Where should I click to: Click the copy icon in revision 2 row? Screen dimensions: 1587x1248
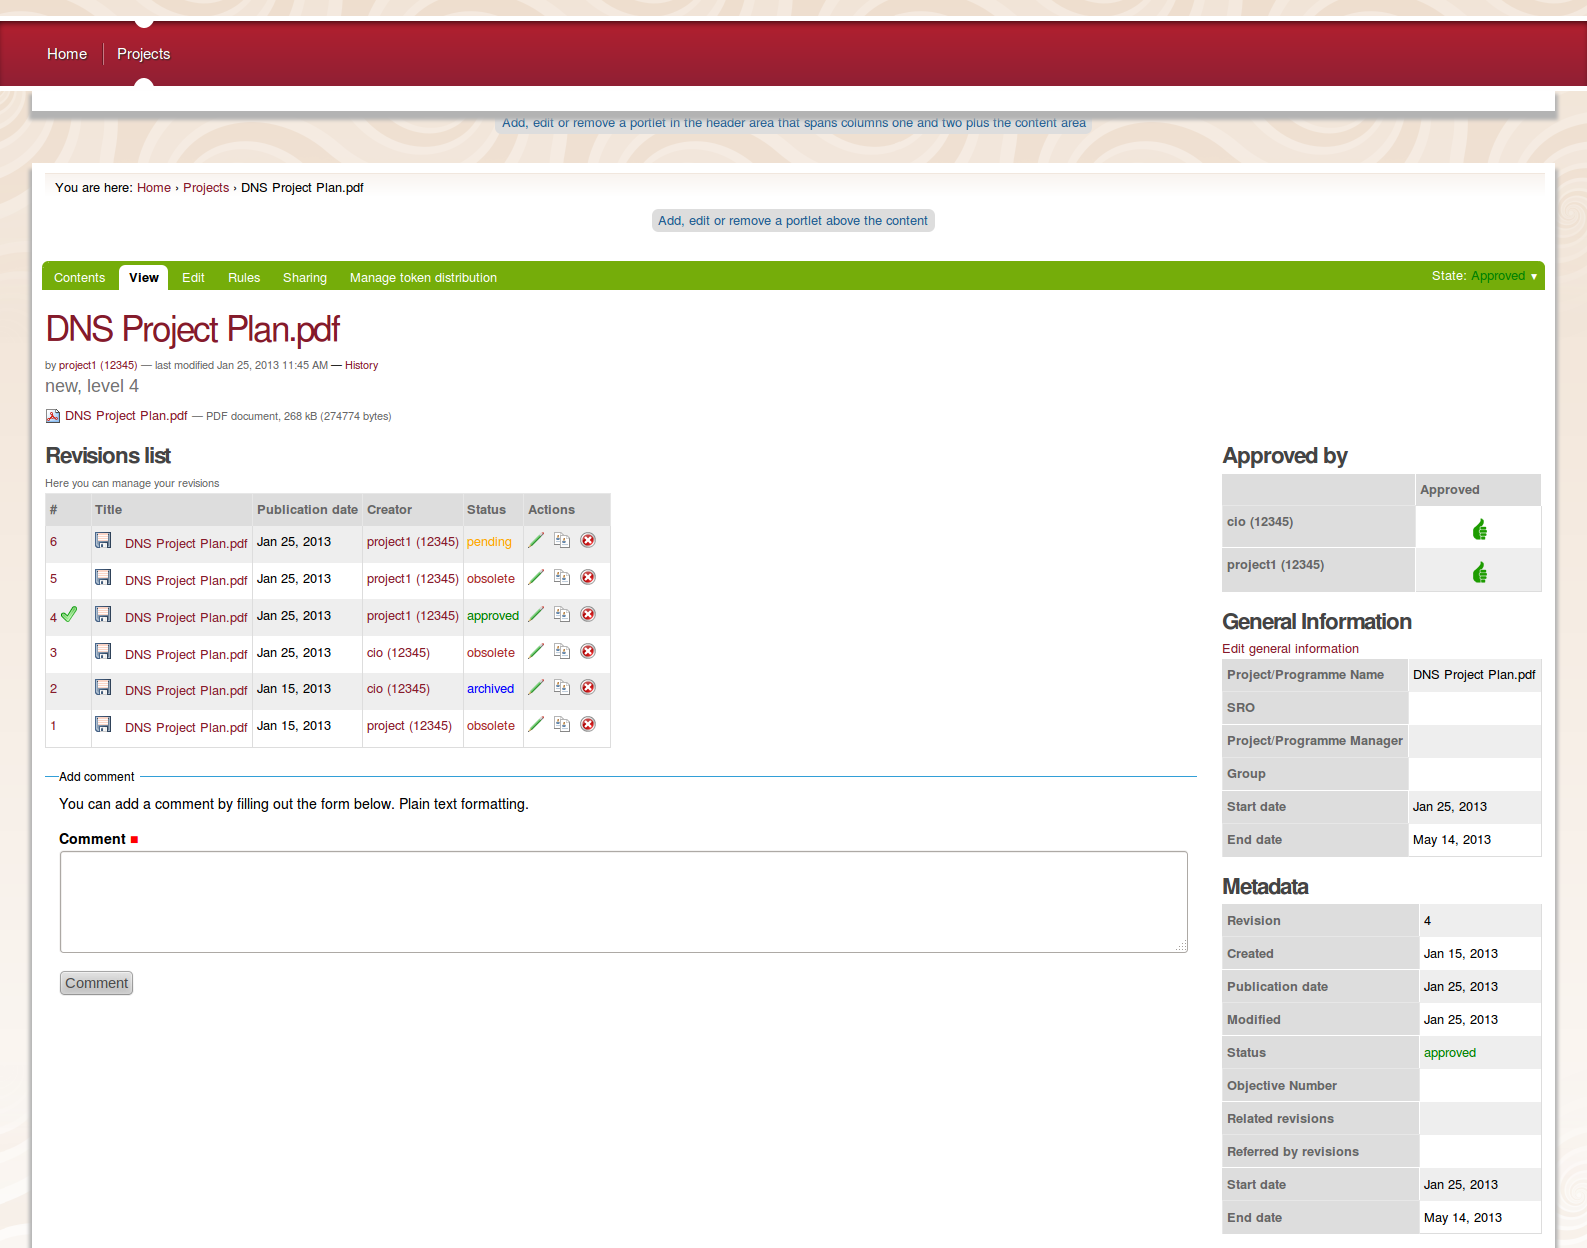tap(562, 687)
